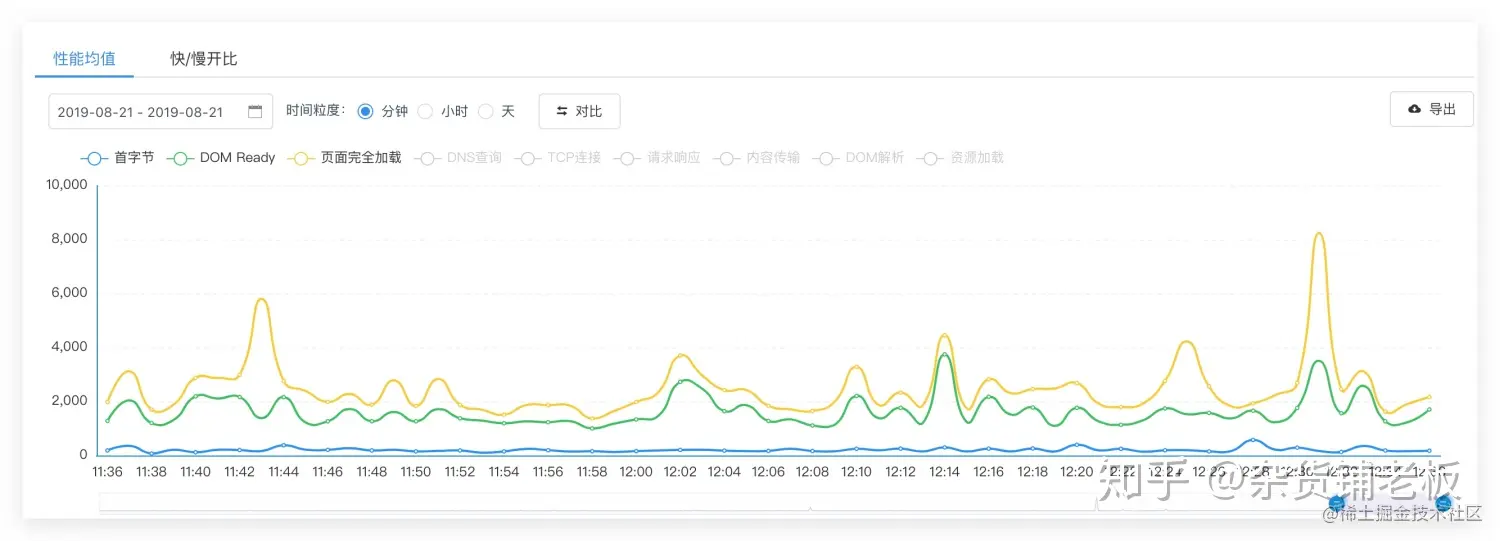Click the yellow peak near 12:31
Screen dimensions: 1500x541
[1319, 234]
